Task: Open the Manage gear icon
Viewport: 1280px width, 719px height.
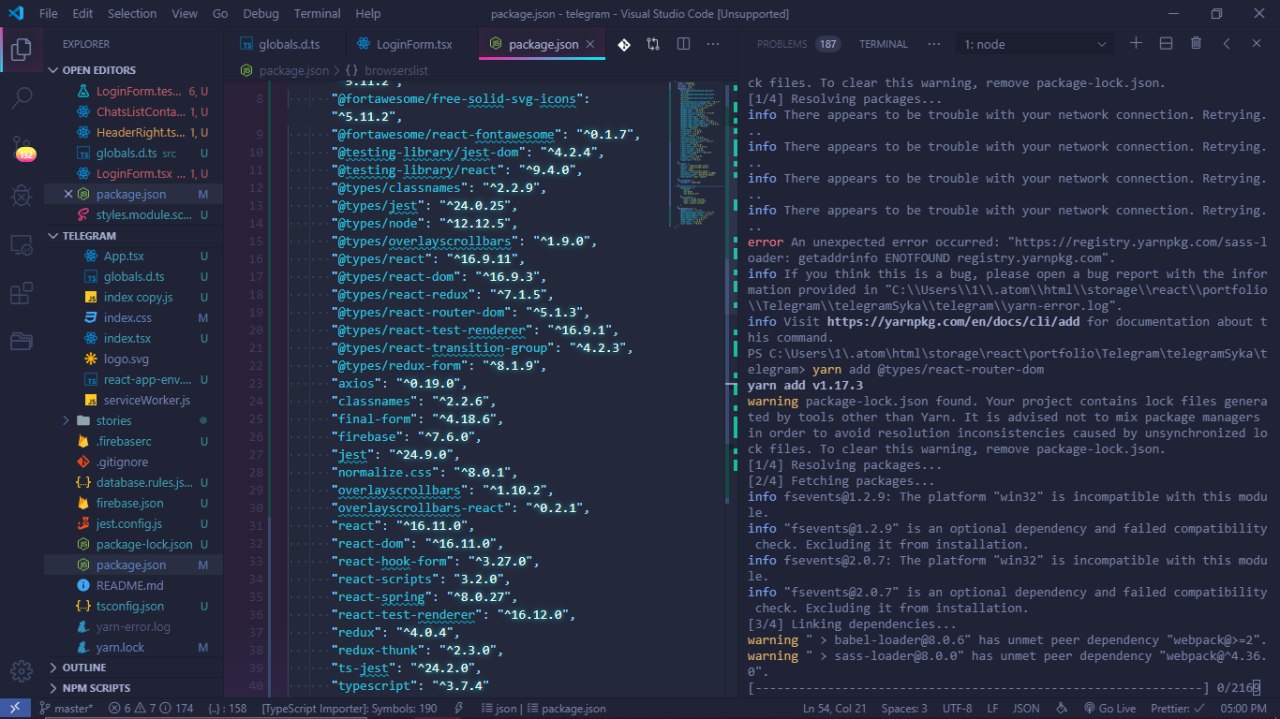Action: click(21, 670)
